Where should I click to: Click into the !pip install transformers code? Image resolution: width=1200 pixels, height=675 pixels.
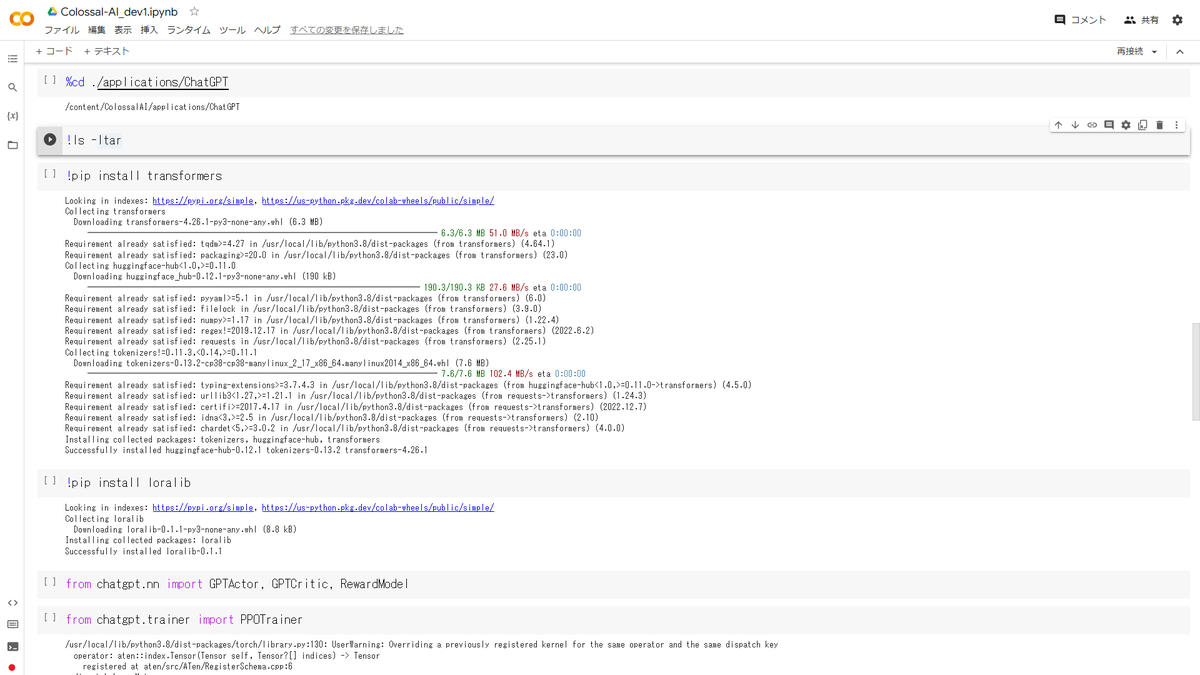pos(144,176)
